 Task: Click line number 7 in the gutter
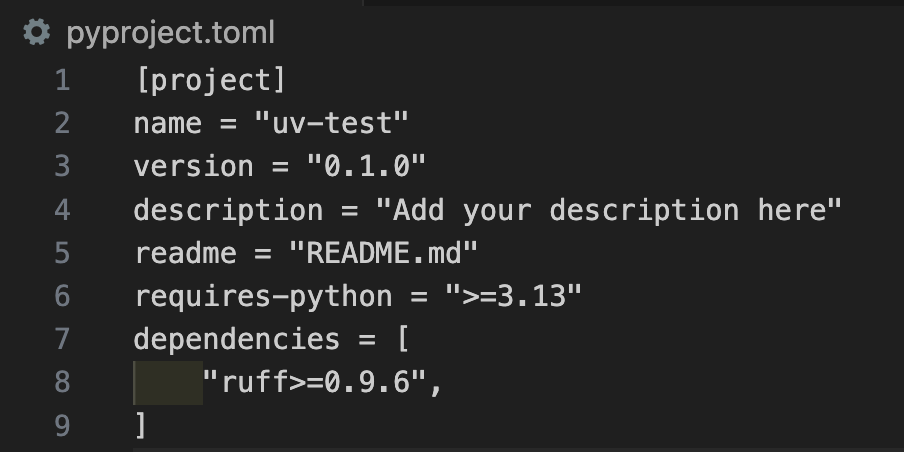pos(62,339)
